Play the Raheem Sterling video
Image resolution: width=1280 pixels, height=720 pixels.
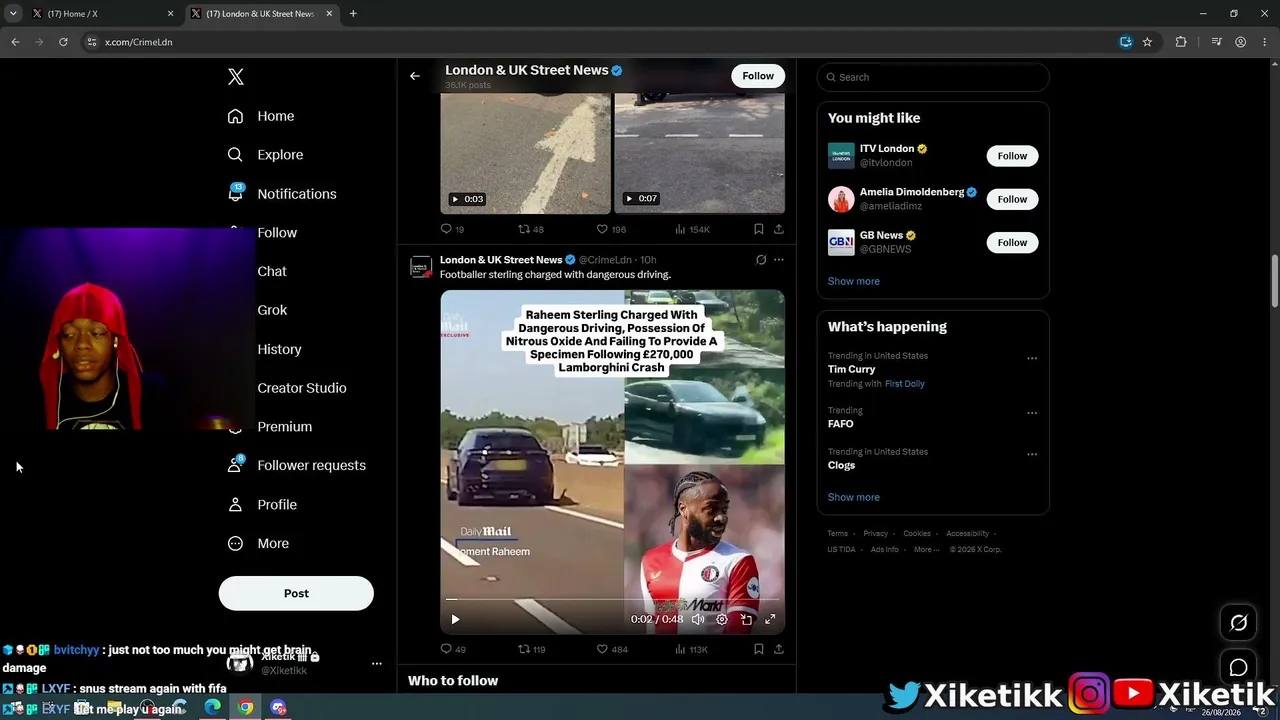(455, 619)
